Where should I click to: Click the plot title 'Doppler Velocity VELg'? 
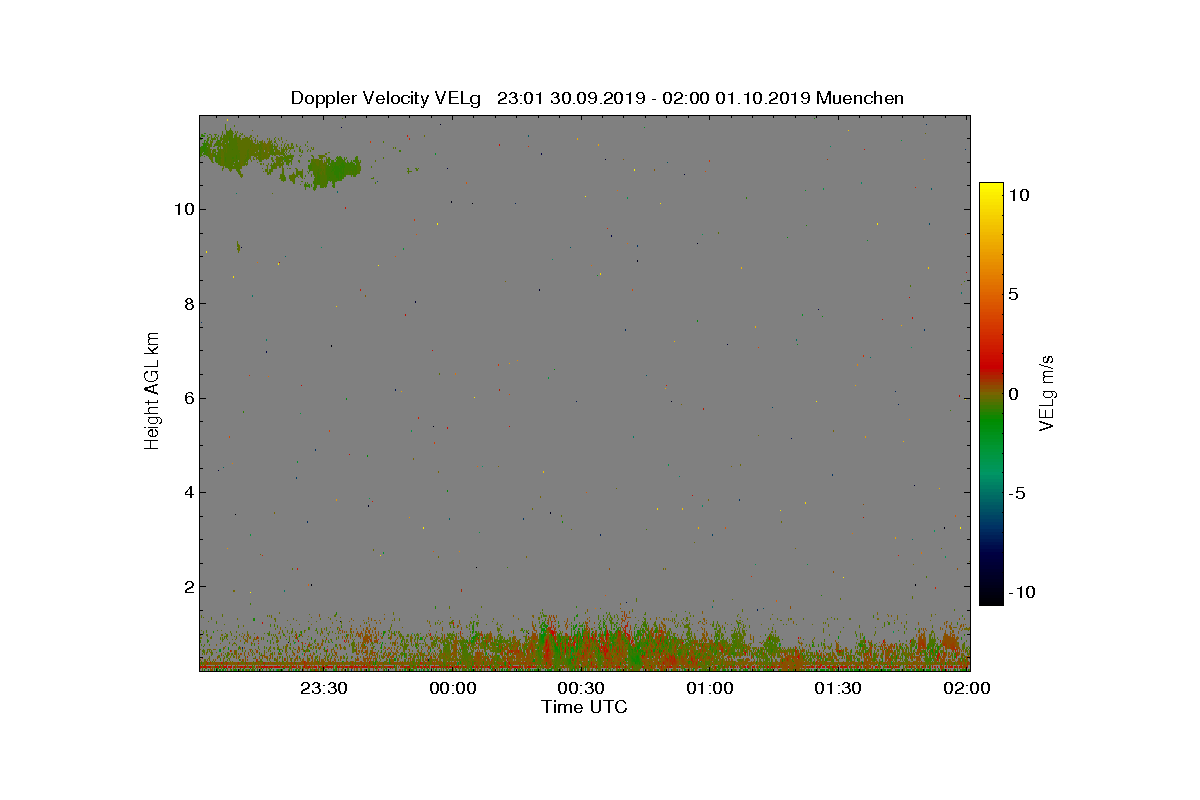point(386,98)
